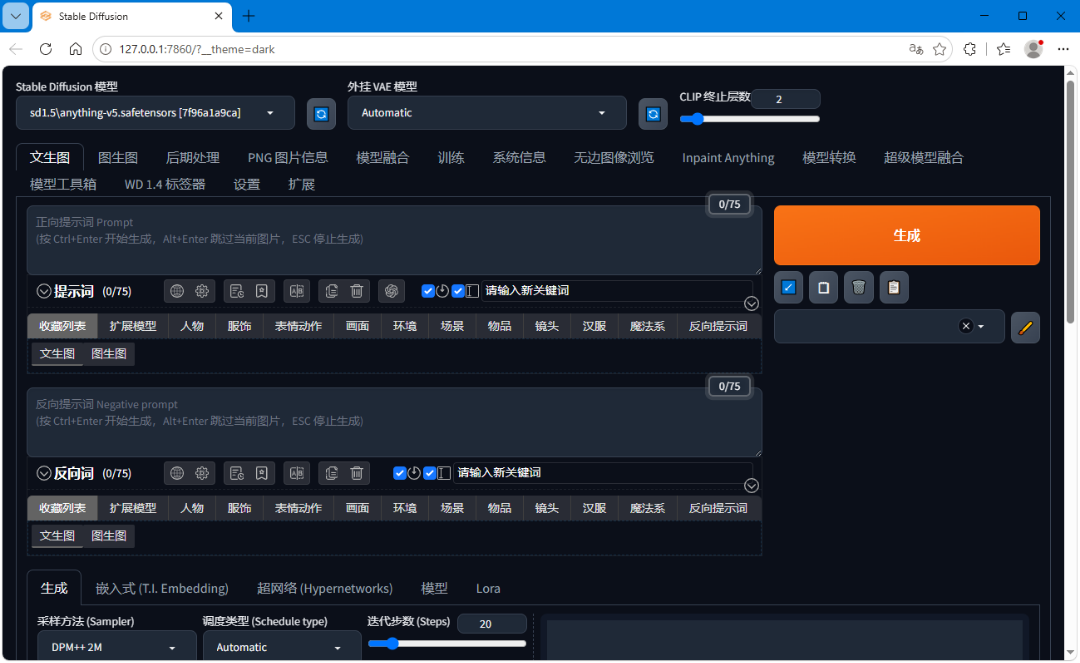
Task: Refresh the Stable Diffusion model list
Action: point(321,114)
